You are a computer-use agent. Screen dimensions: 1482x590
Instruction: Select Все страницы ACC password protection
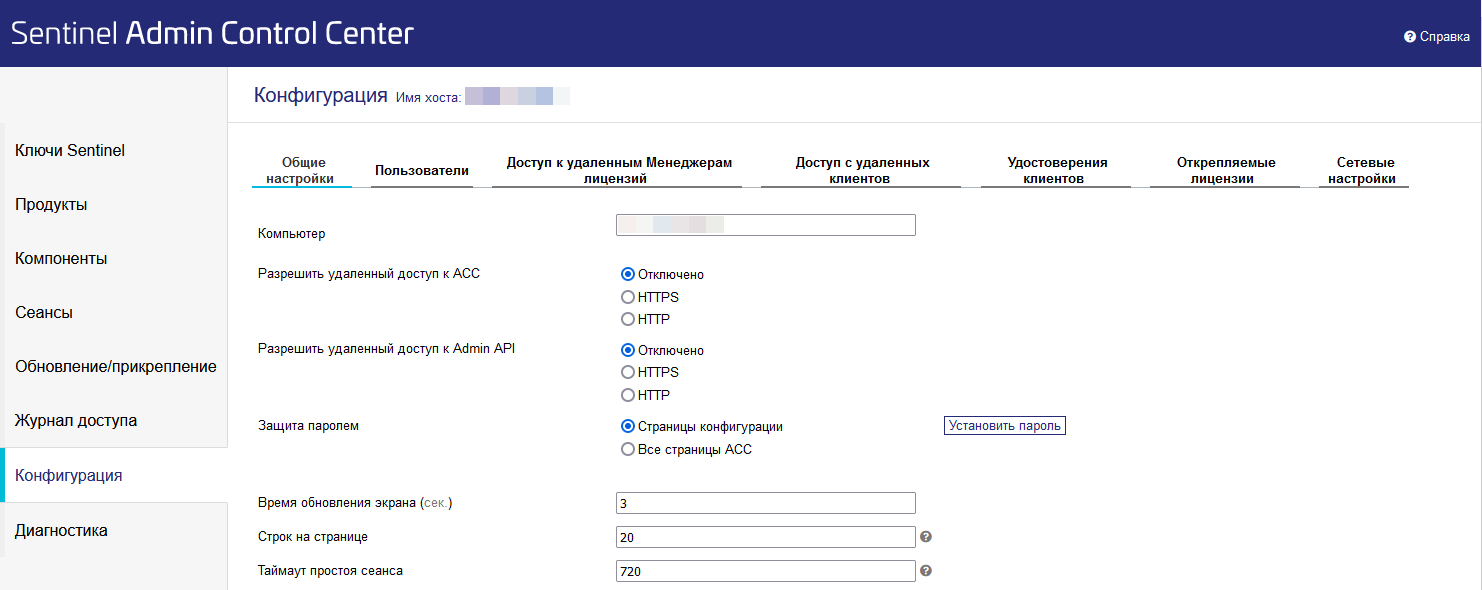pos(628,450)
